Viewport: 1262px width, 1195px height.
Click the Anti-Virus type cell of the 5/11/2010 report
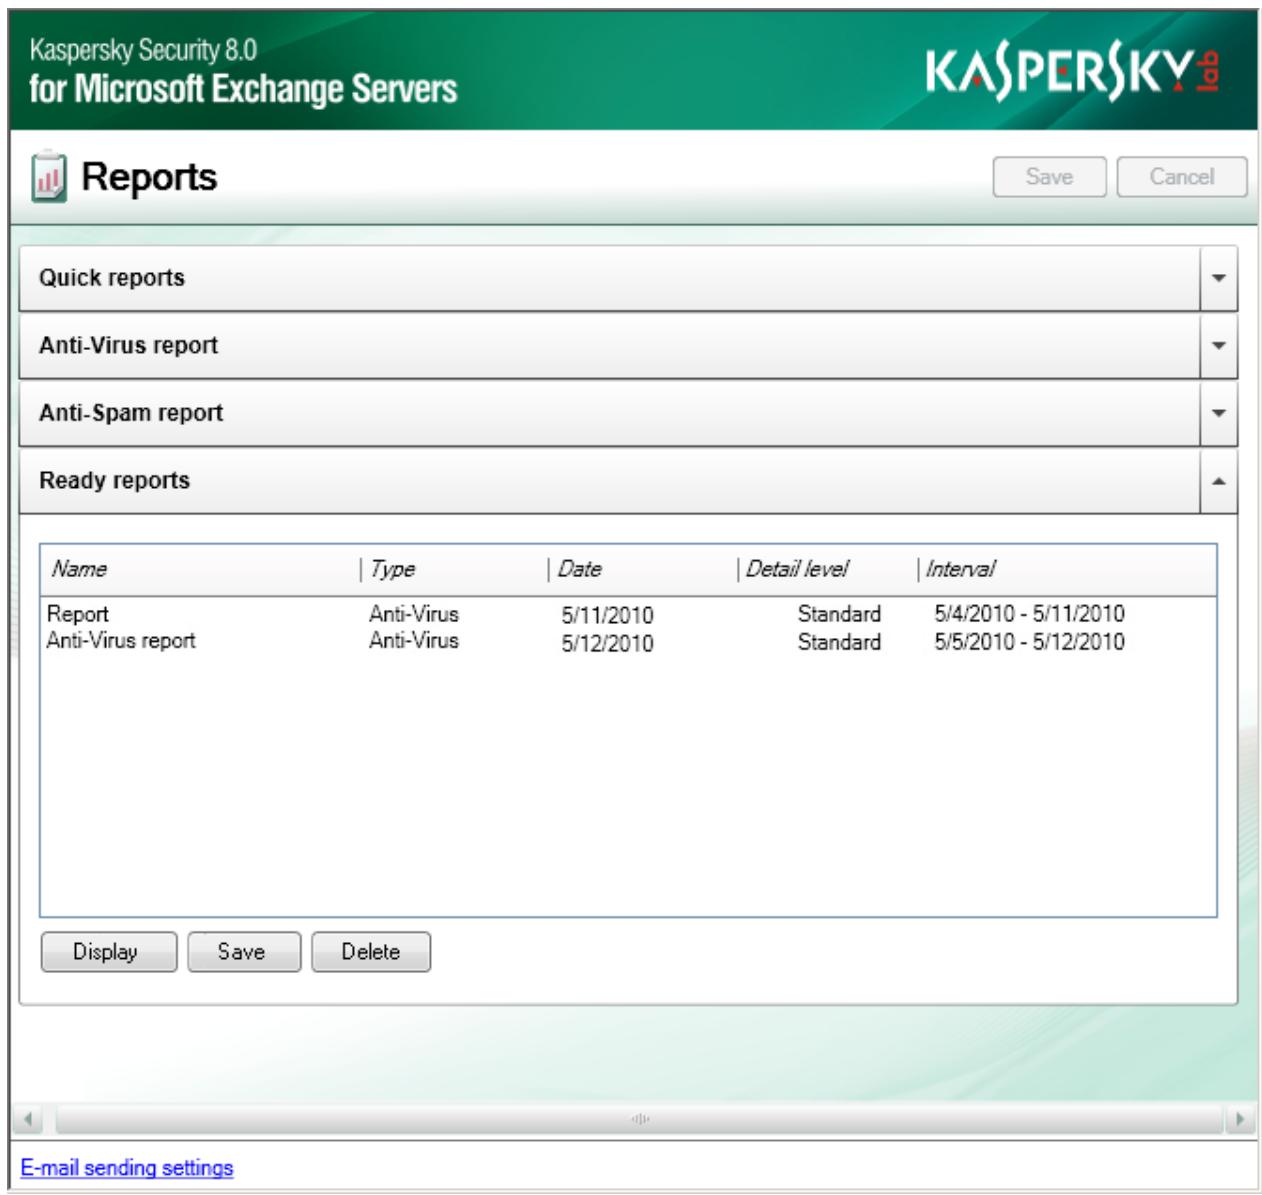[414, 614]
